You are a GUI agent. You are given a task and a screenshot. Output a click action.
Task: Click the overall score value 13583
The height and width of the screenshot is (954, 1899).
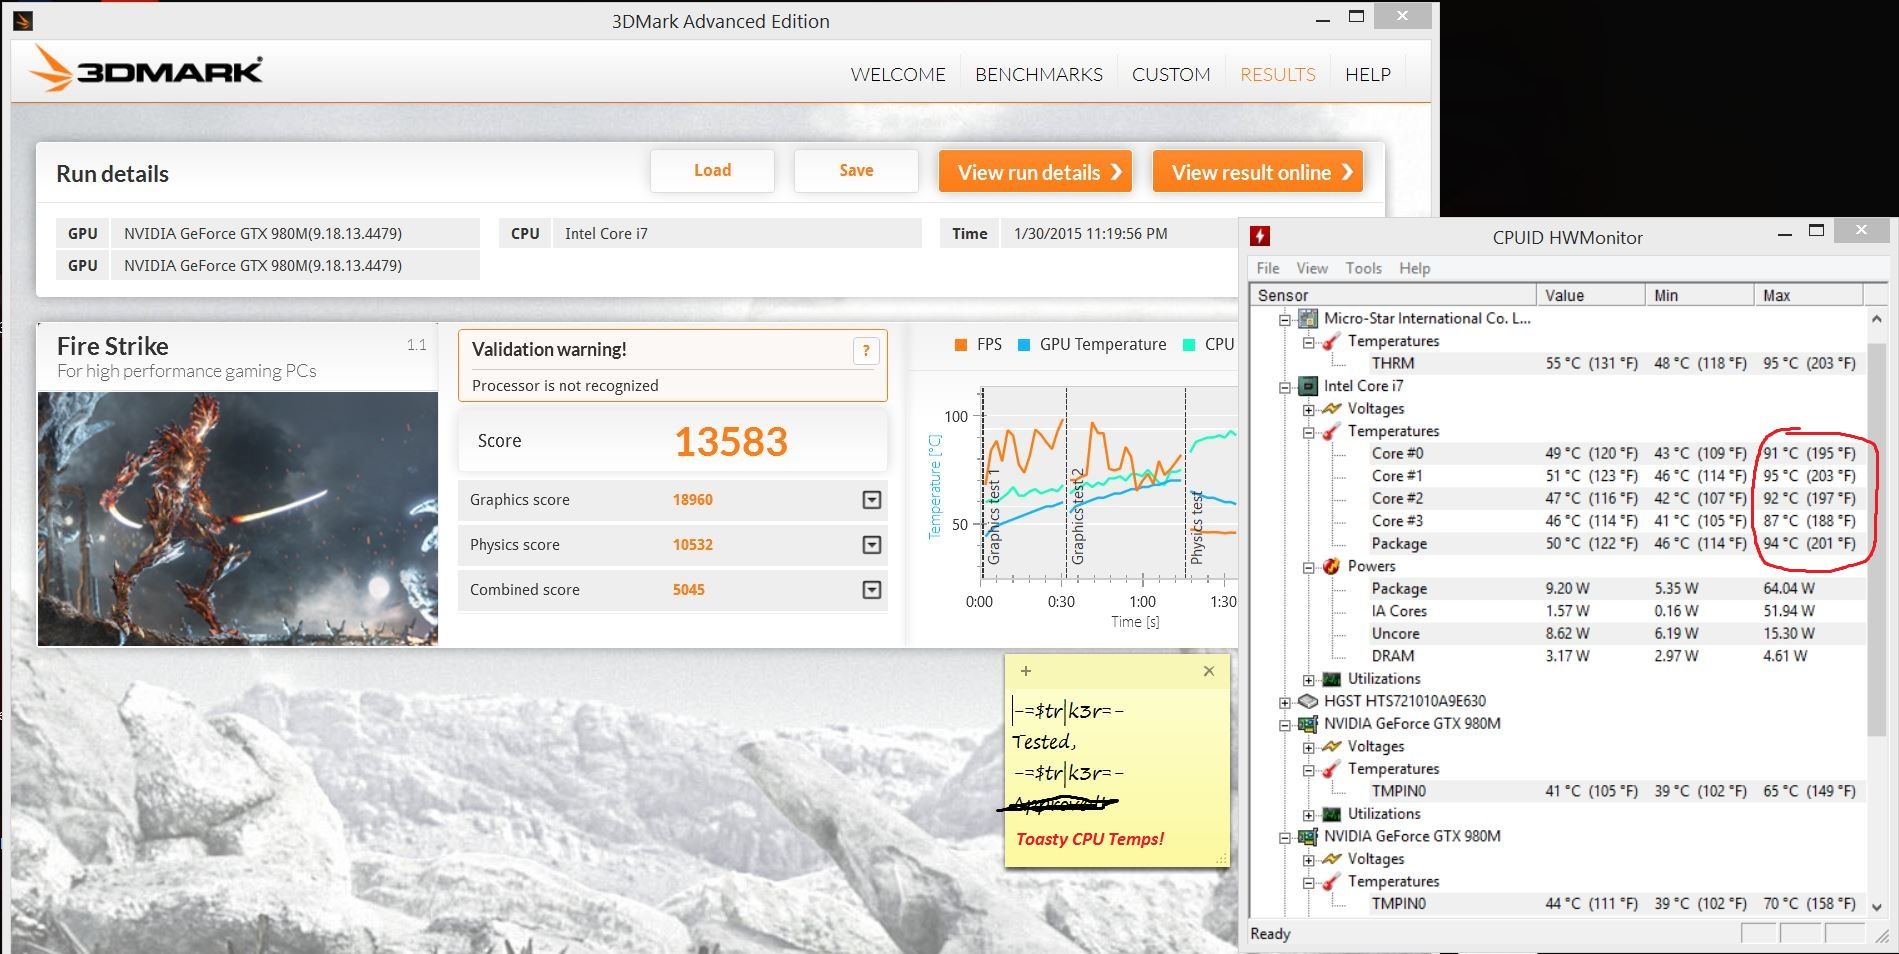731,442
